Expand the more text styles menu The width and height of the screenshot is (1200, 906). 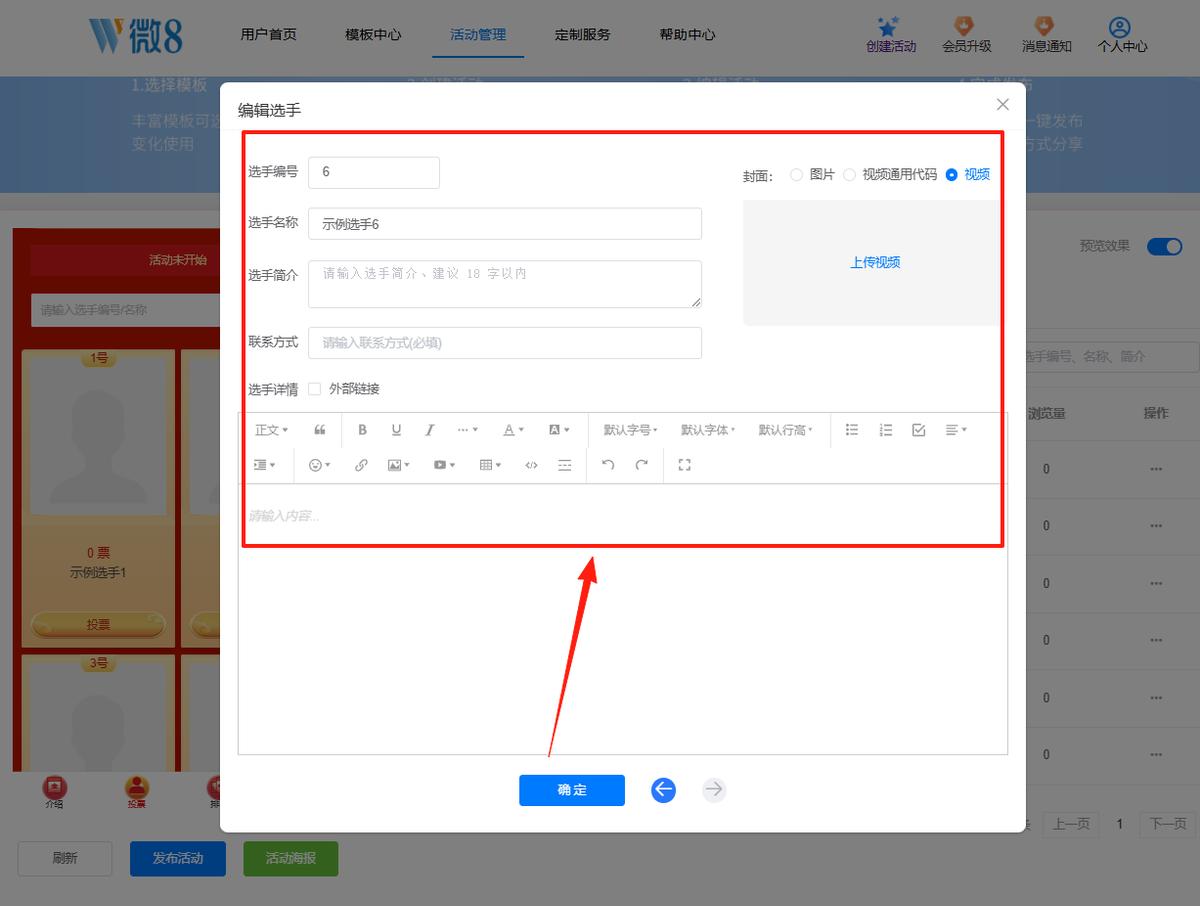click(467, 430)
